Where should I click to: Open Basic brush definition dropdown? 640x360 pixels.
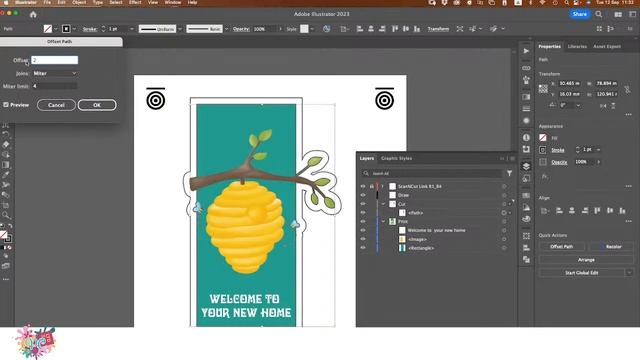pos(226,29)
